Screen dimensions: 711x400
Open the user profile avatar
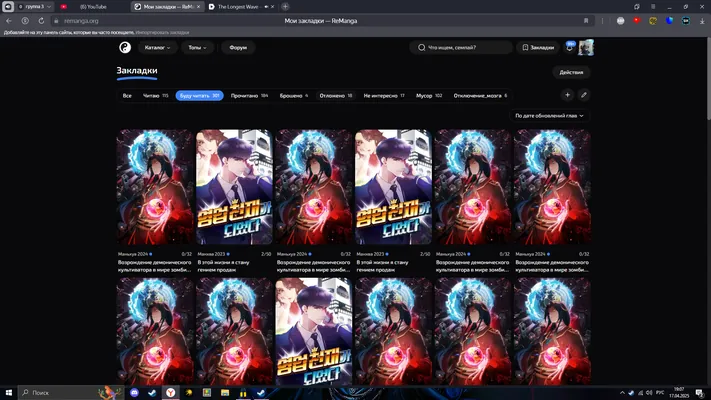tap(586, 47)
